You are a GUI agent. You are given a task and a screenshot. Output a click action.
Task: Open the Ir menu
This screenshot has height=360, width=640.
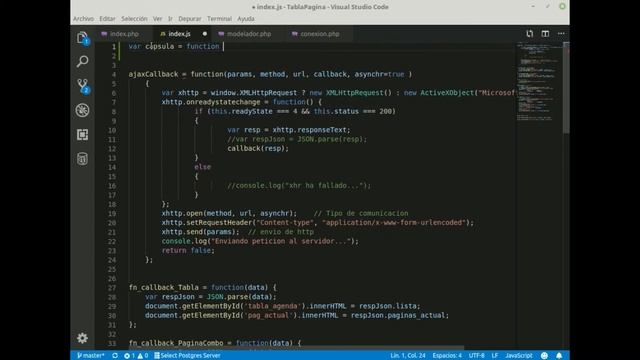pos(170,19)
